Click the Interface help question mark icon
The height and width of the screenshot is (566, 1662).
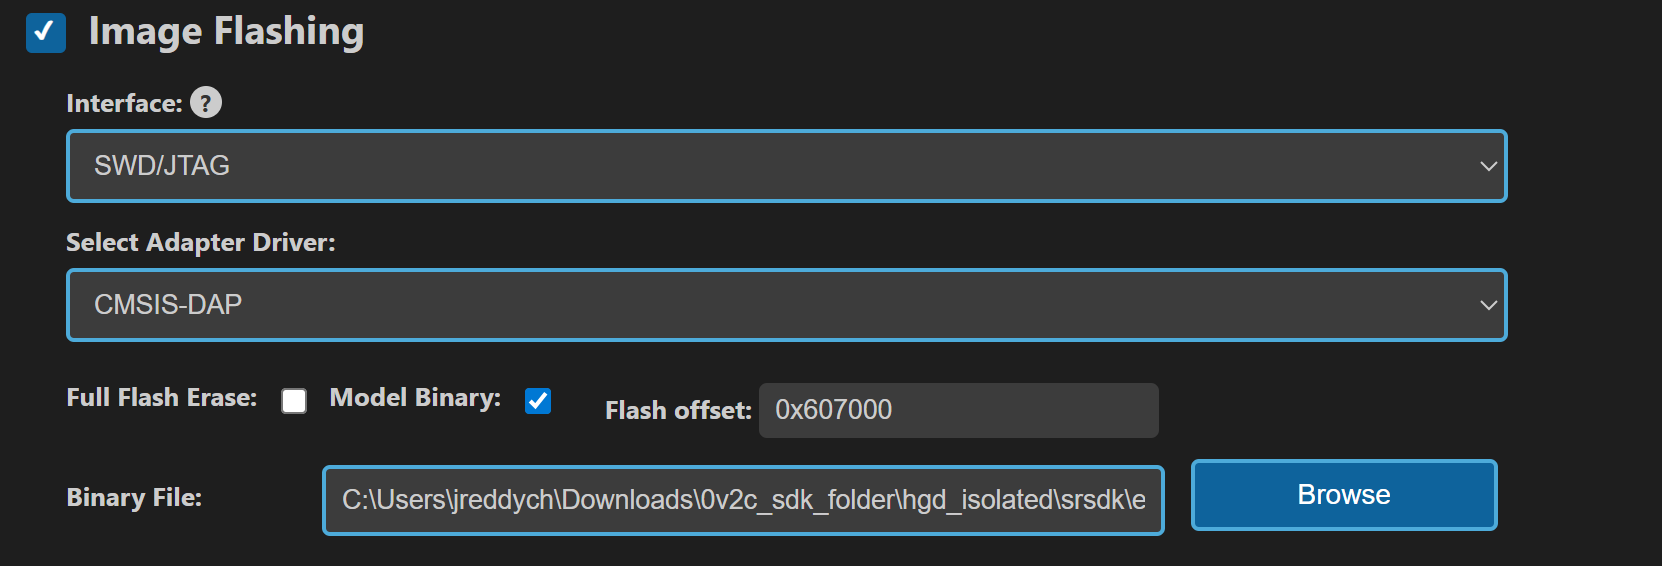(206, 103)
